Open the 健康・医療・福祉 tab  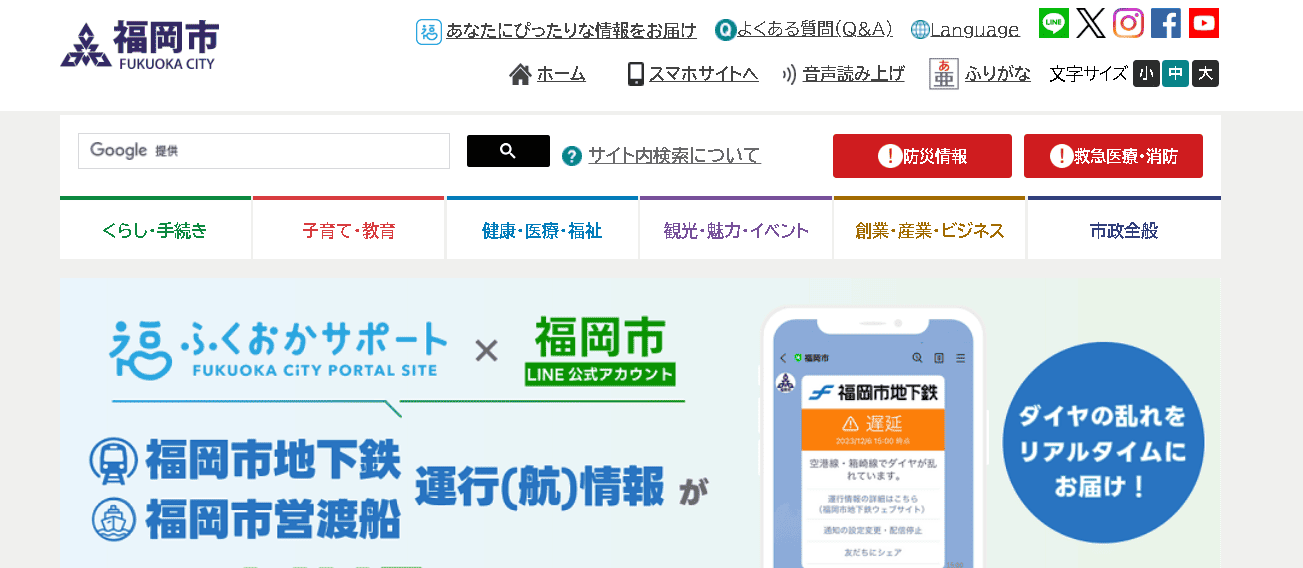[x=542, y=229]
